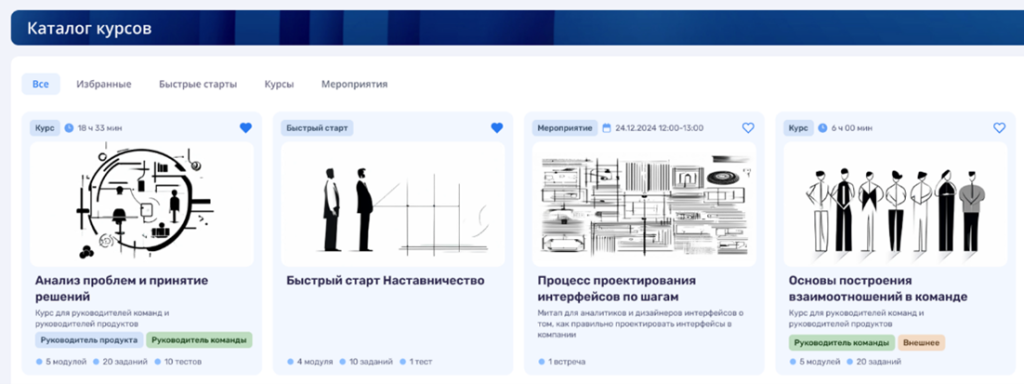The width and height of the screenshot is (1024, 384).
Task: Click the Курс badge with 6 ч 00 мин
Action: [x=799, y=128]
